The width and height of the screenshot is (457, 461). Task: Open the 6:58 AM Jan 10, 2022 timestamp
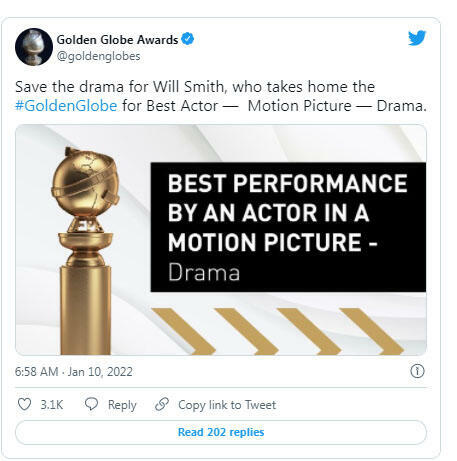pos(74,371)
